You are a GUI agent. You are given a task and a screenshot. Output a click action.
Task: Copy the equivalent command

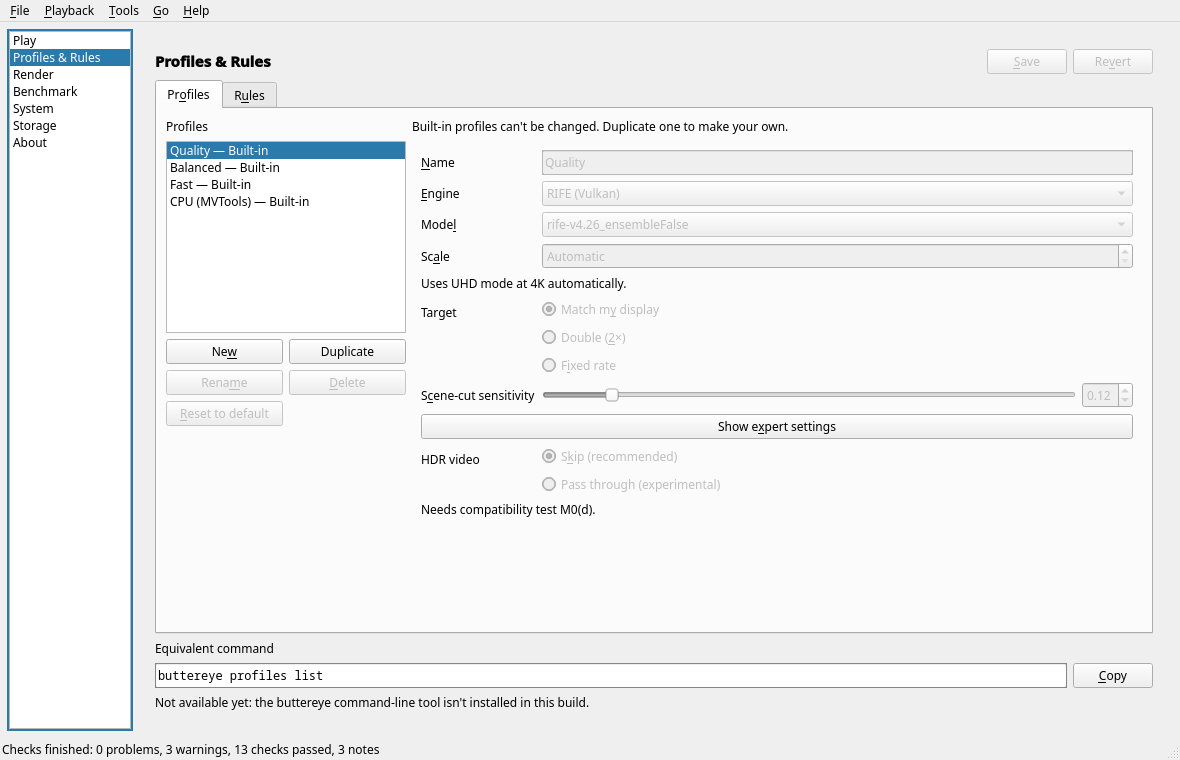click(x=1112, y=676)
